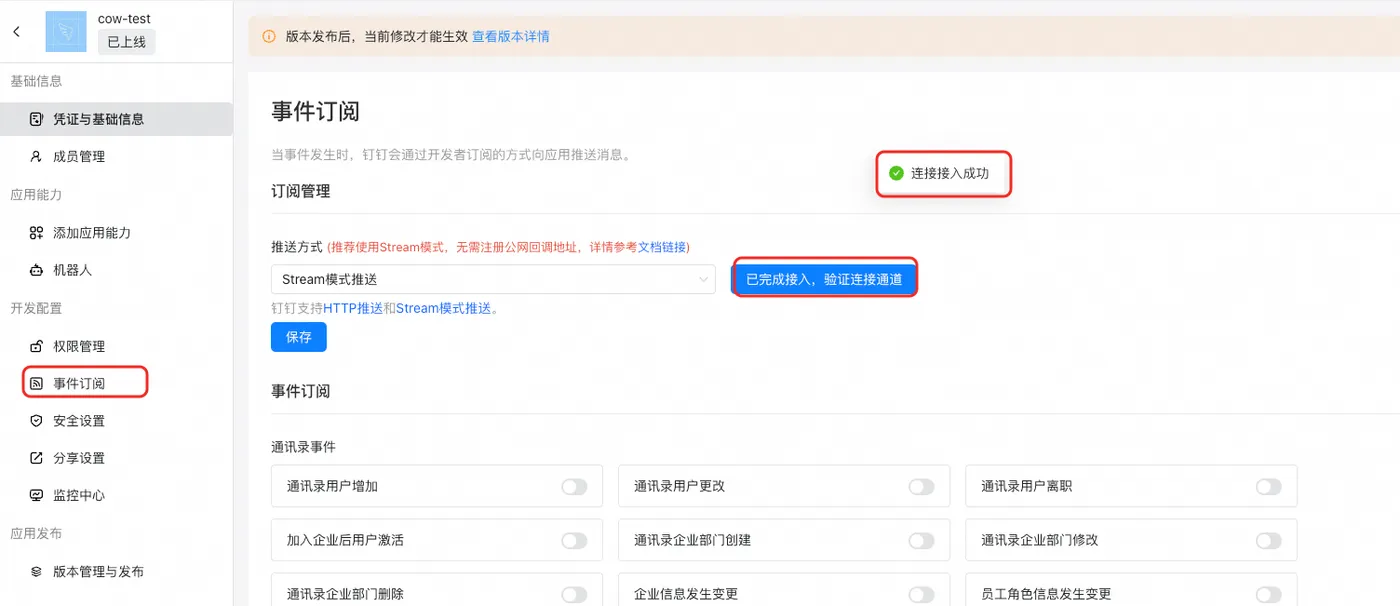The image size is (1400, 606).
Task: Click the 应用发布 group label
Action: pos(36,533)
